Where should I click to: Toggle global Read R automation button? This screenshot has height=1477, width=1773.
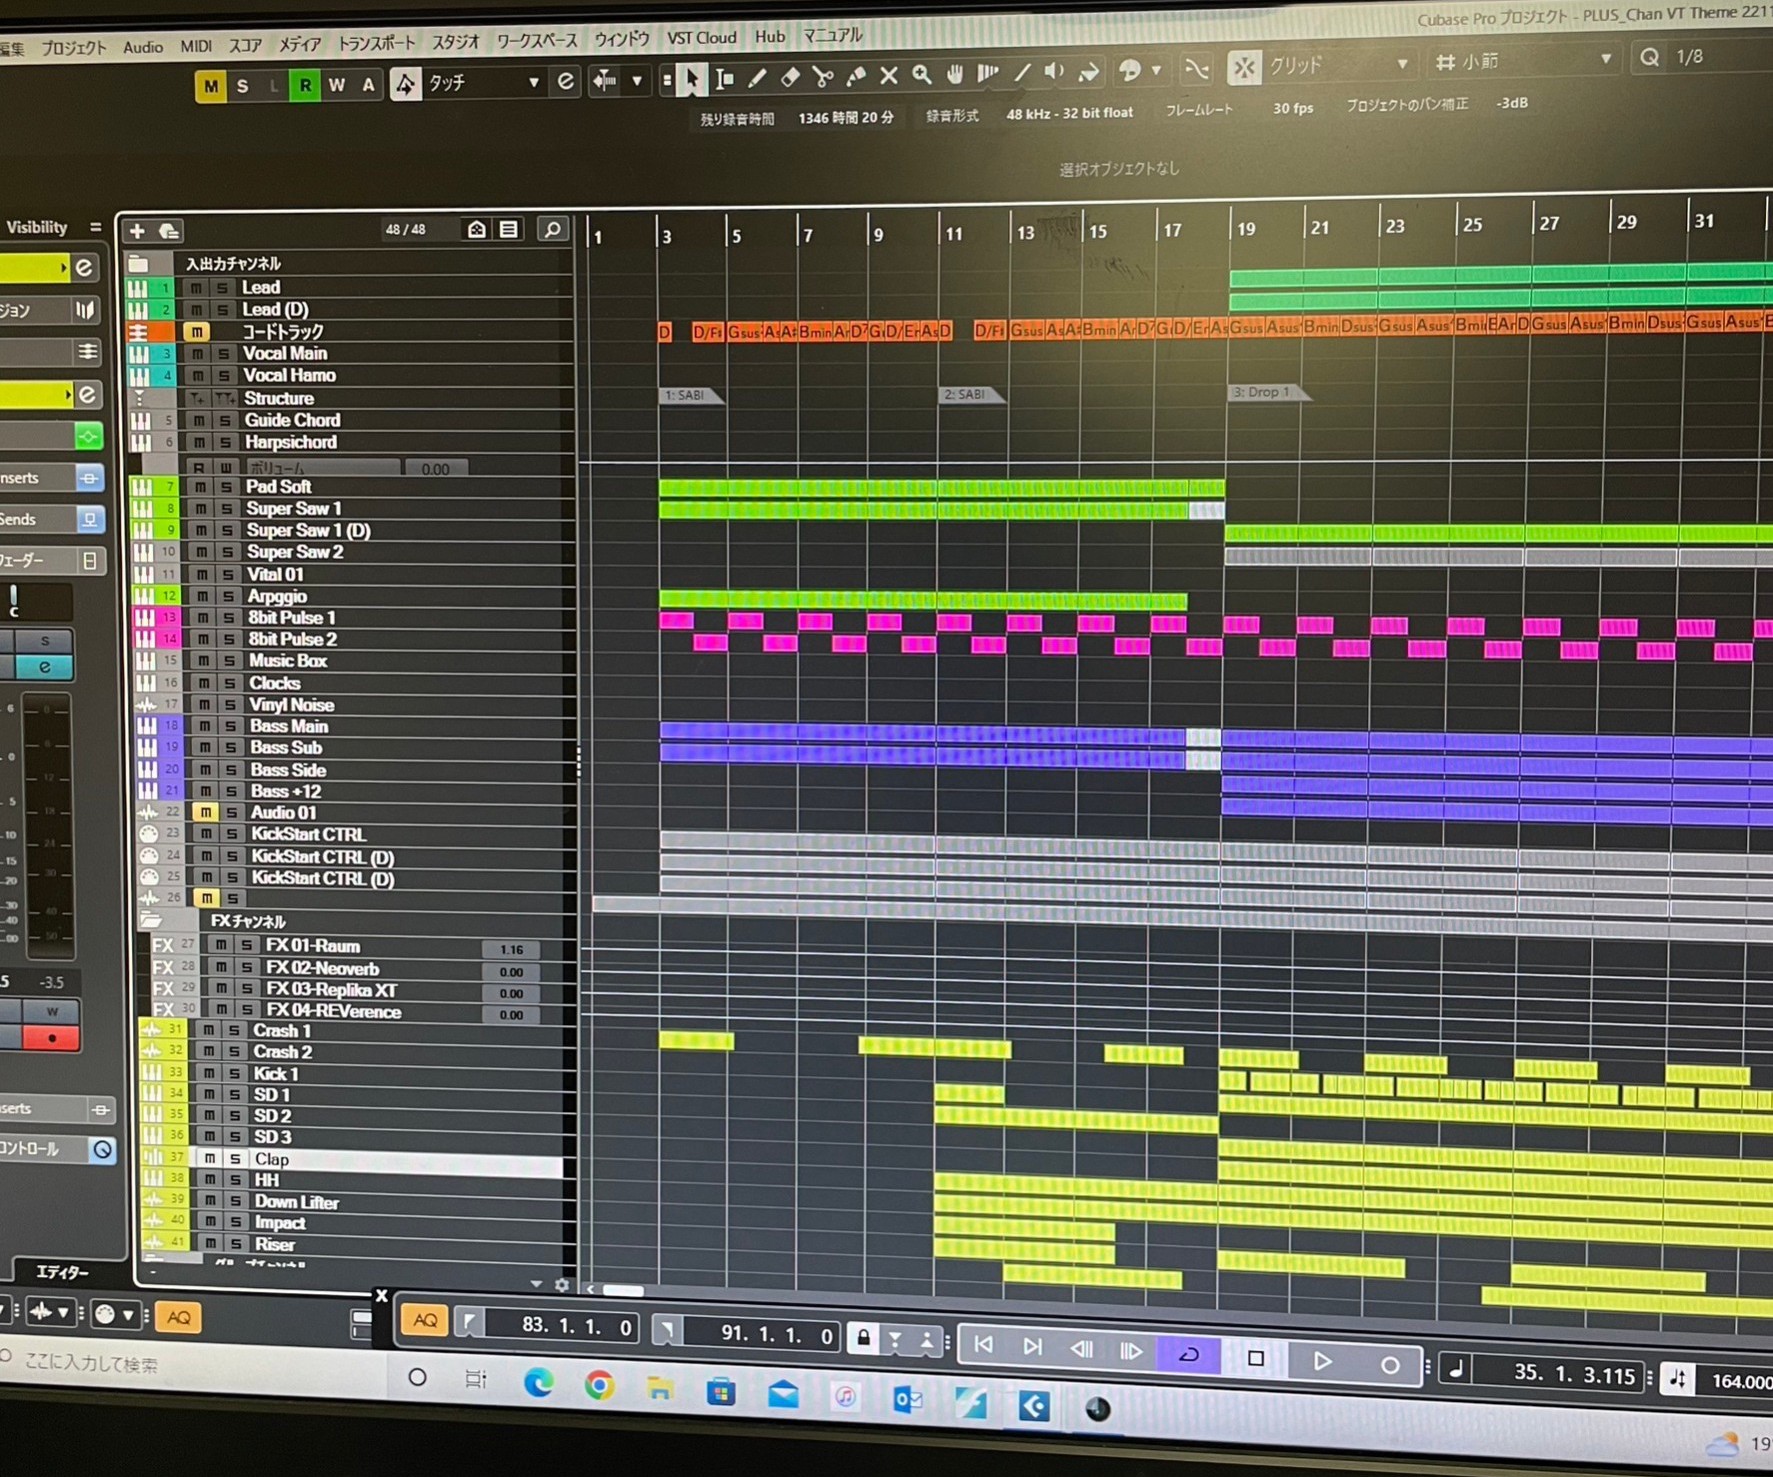click(x=304, y=86)
